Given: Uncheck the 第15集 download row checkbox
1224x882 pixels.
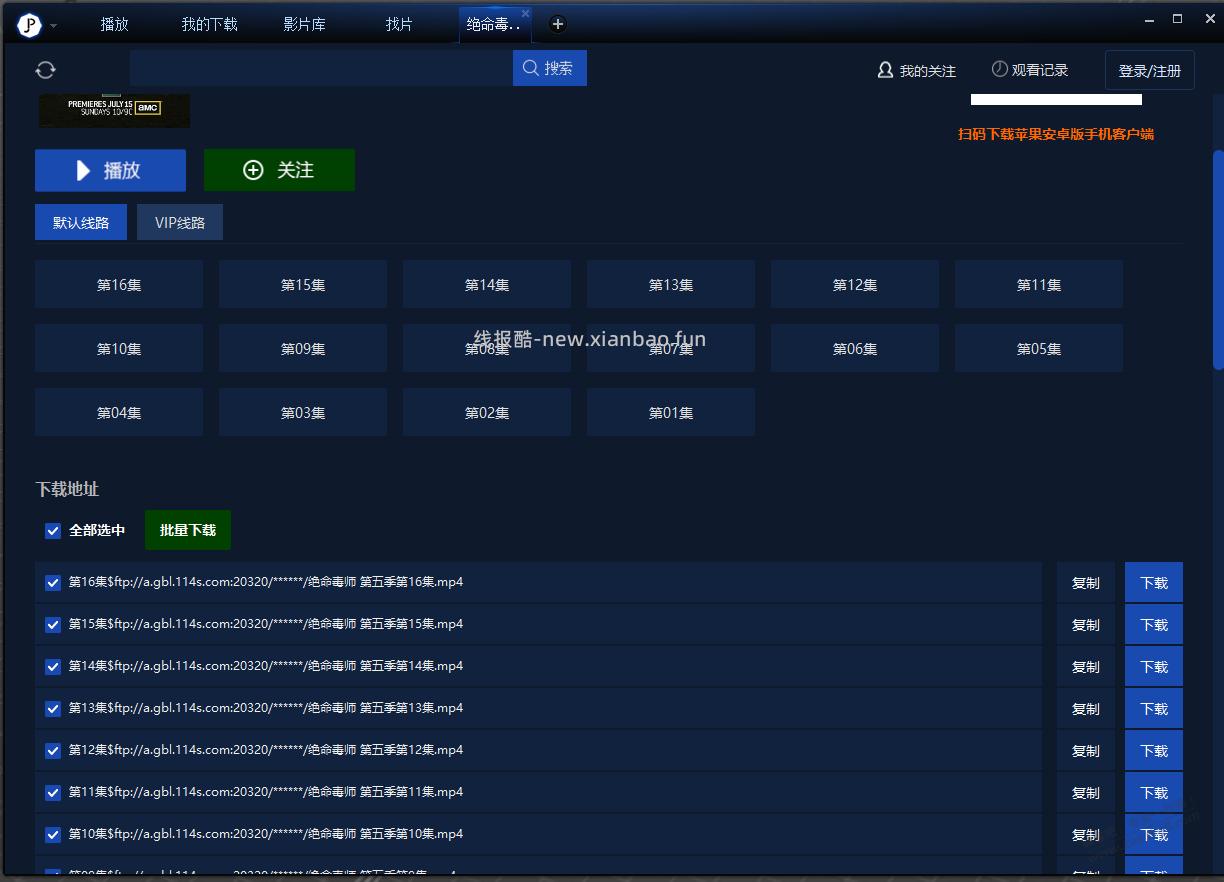Looking at the screenshot, I should [53, 625].
